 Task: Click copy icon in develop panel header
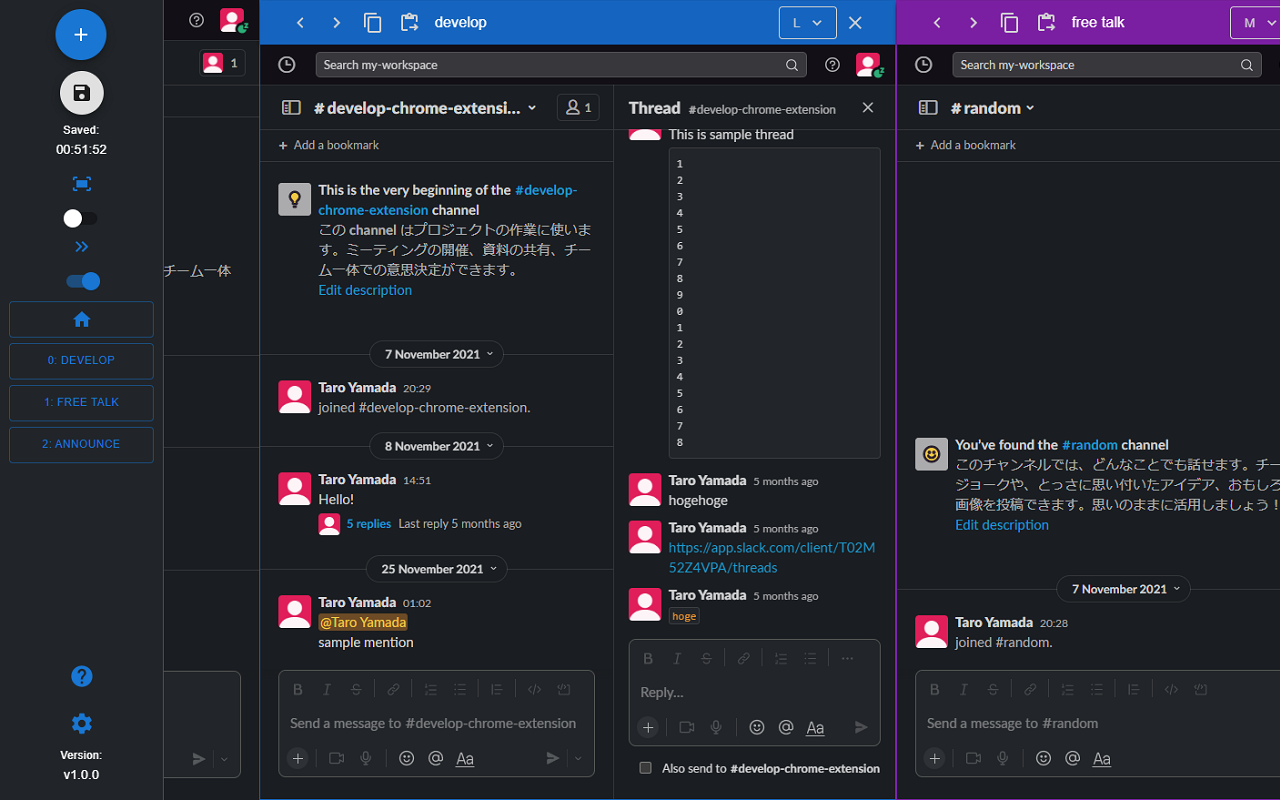(x=373, y=22)
